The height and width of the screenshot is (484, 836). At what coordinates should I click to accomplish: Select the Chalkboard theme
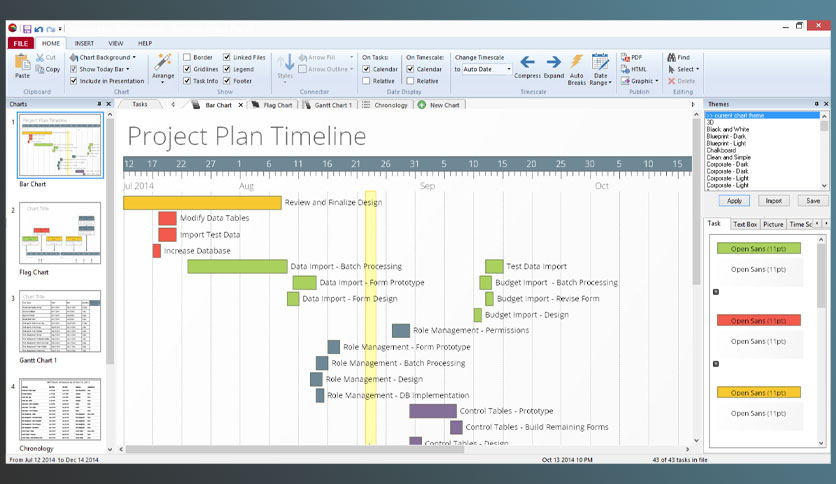pyautogui.click(x=721, y=150)
